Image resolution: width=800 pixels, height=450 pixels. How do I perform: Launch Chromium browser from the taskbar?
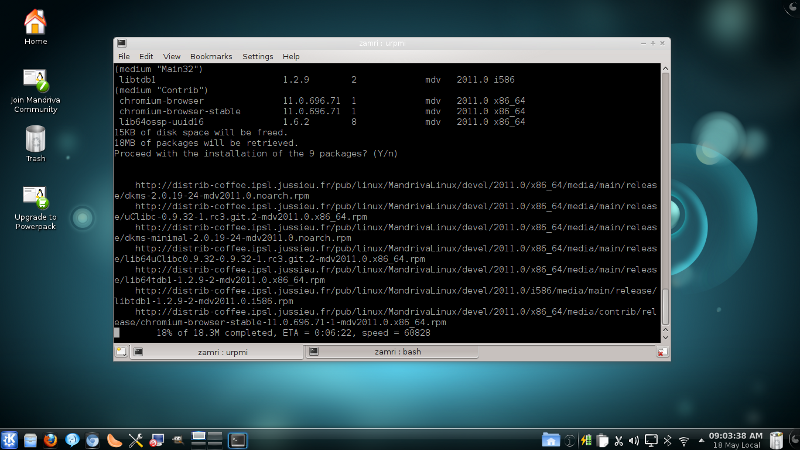coord(92,440)
